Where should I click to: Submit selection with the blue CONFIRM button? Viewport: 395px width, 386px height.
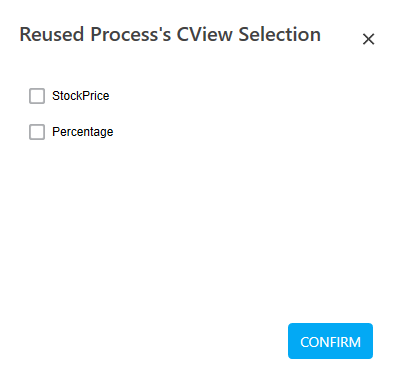330,341
